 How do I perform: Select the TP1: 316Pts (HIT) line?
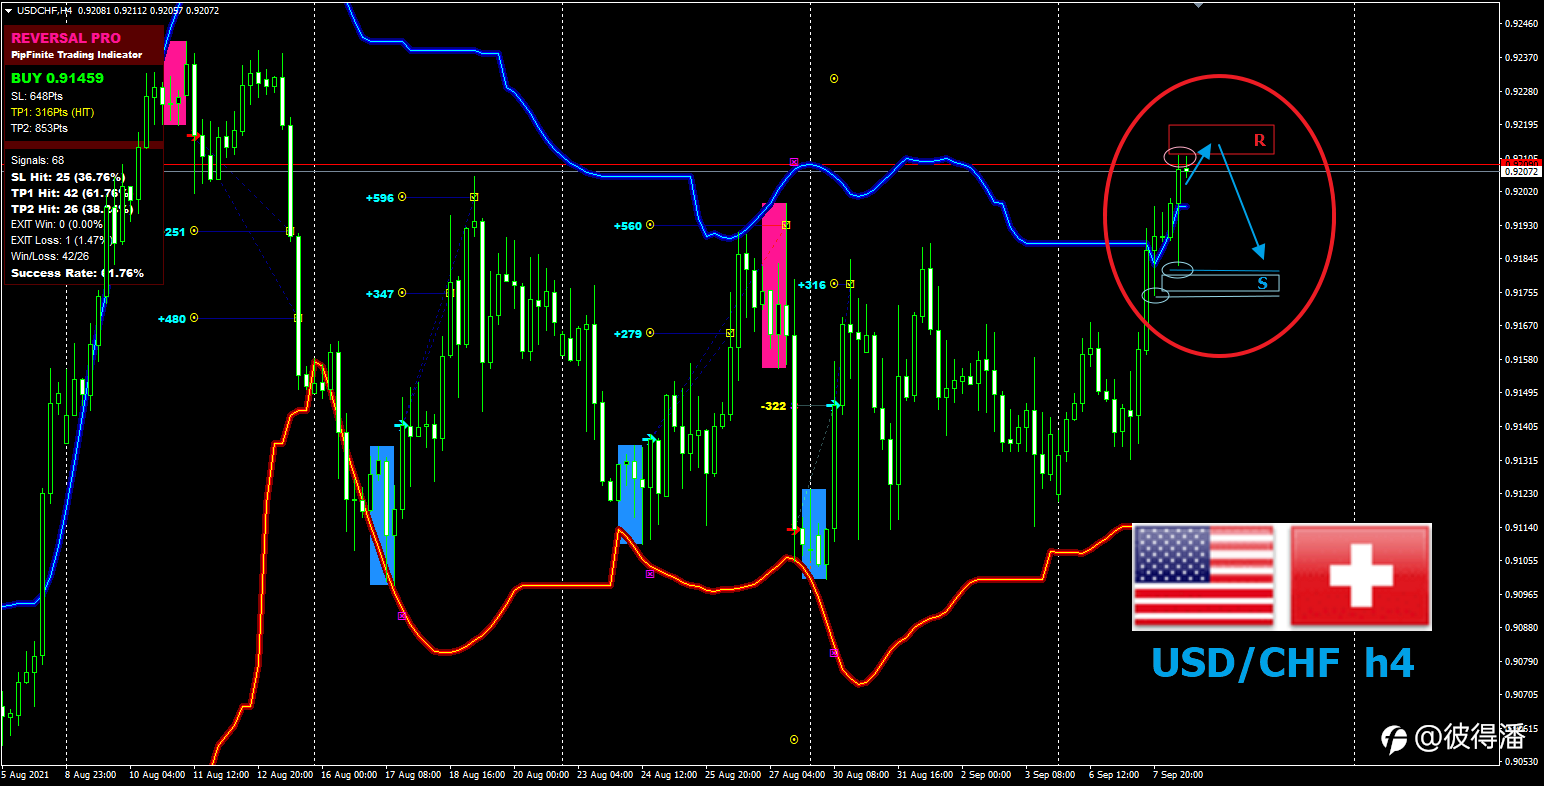click(x=52, y=112)
